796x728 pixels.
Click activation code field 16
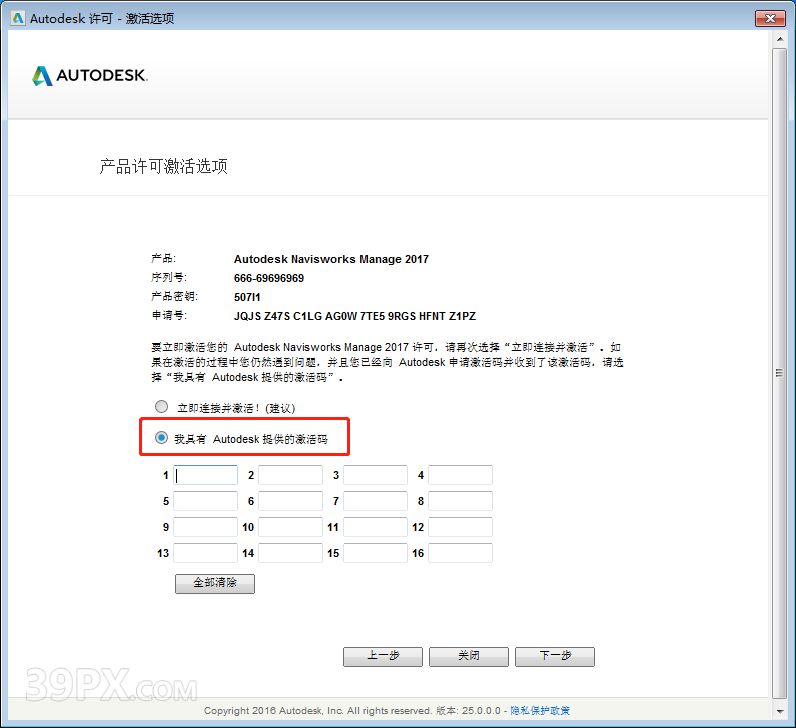point(460,553)
